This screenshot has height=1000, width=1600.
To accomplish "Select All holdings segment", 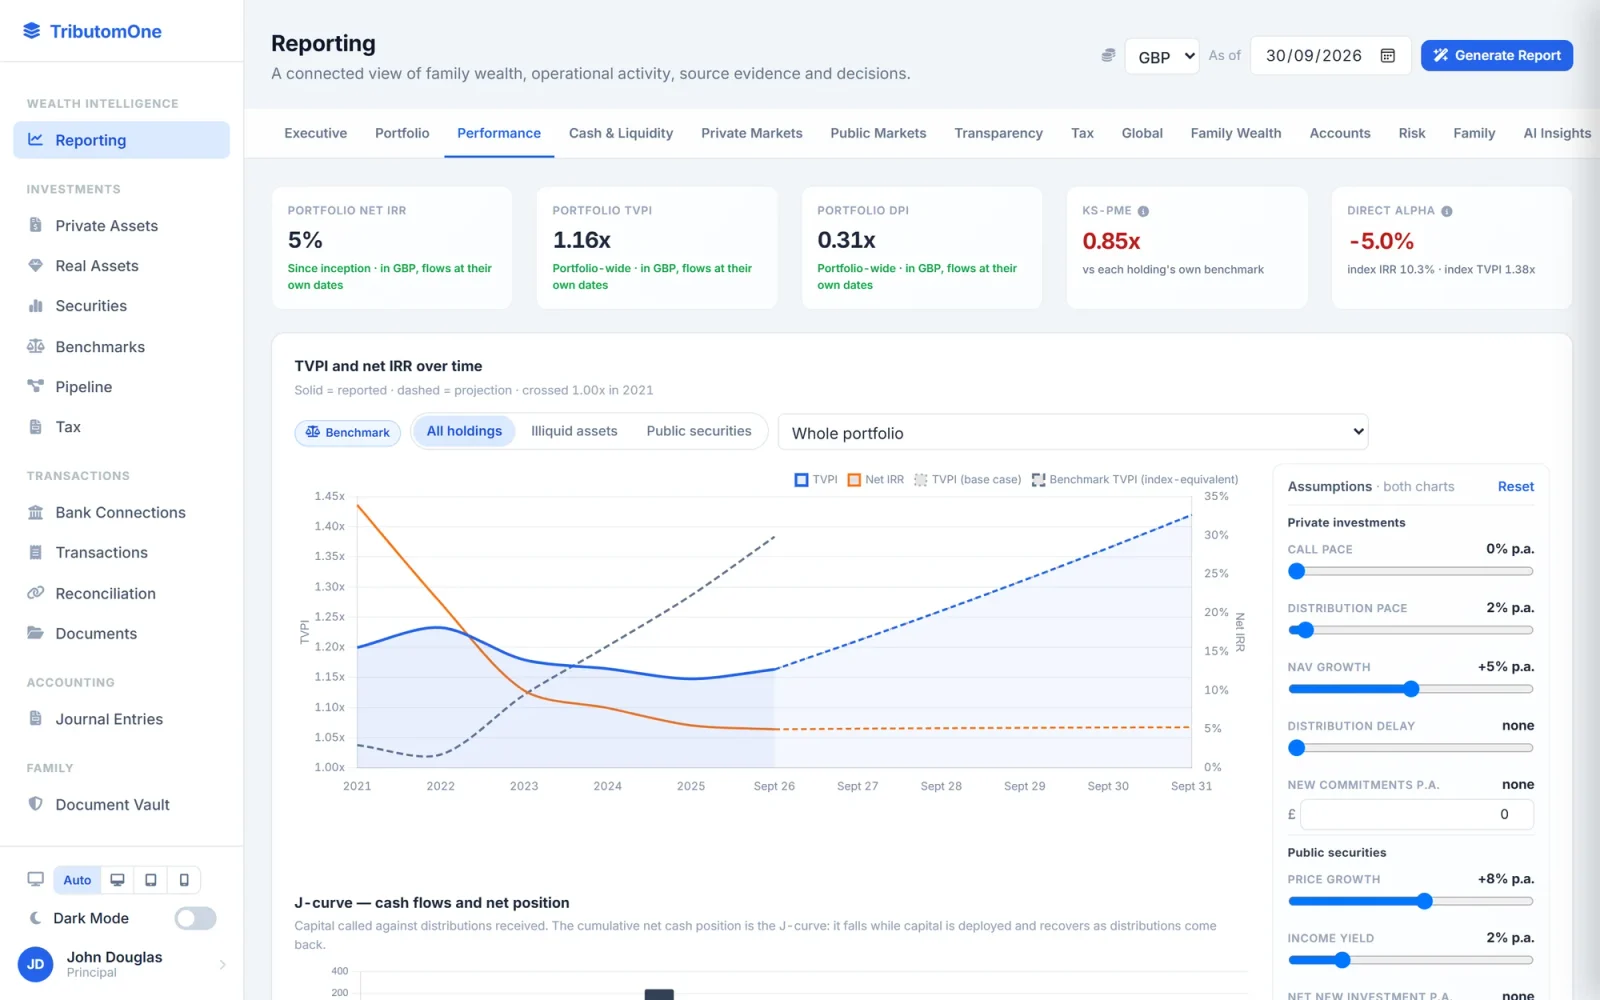I will [464, 431].
